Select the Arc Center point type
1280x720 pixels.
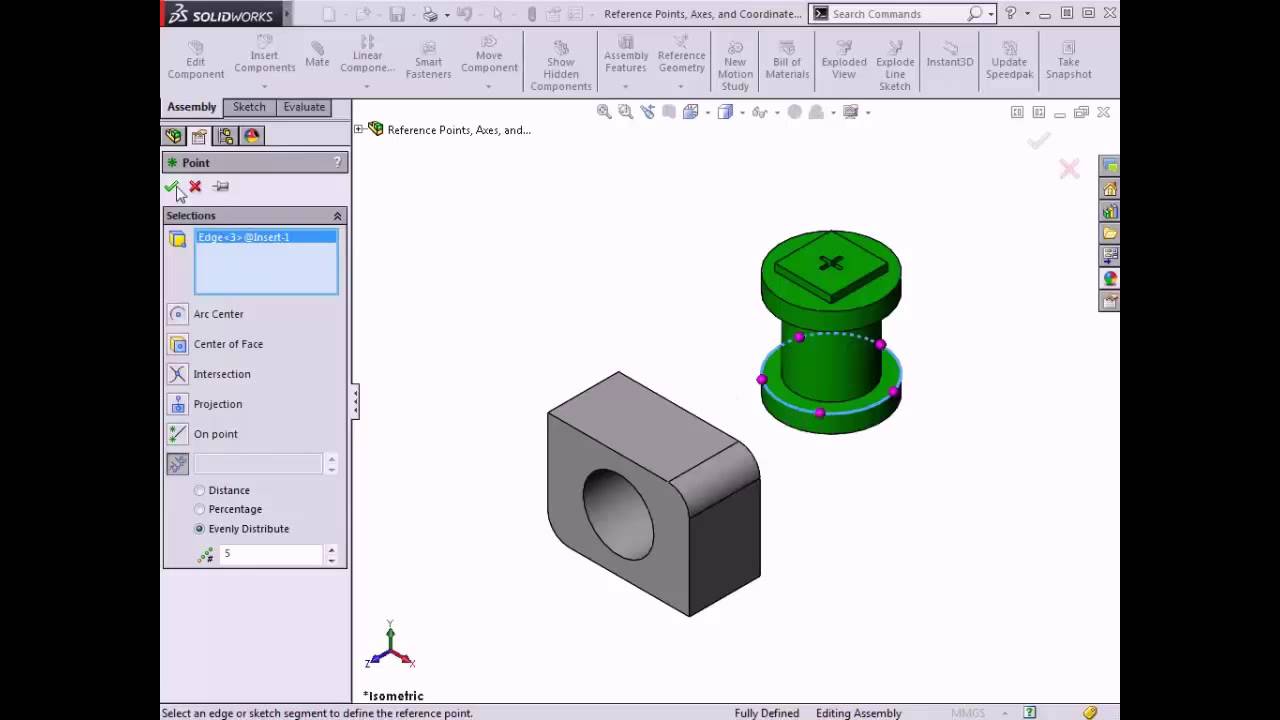[x=177, y=314]
